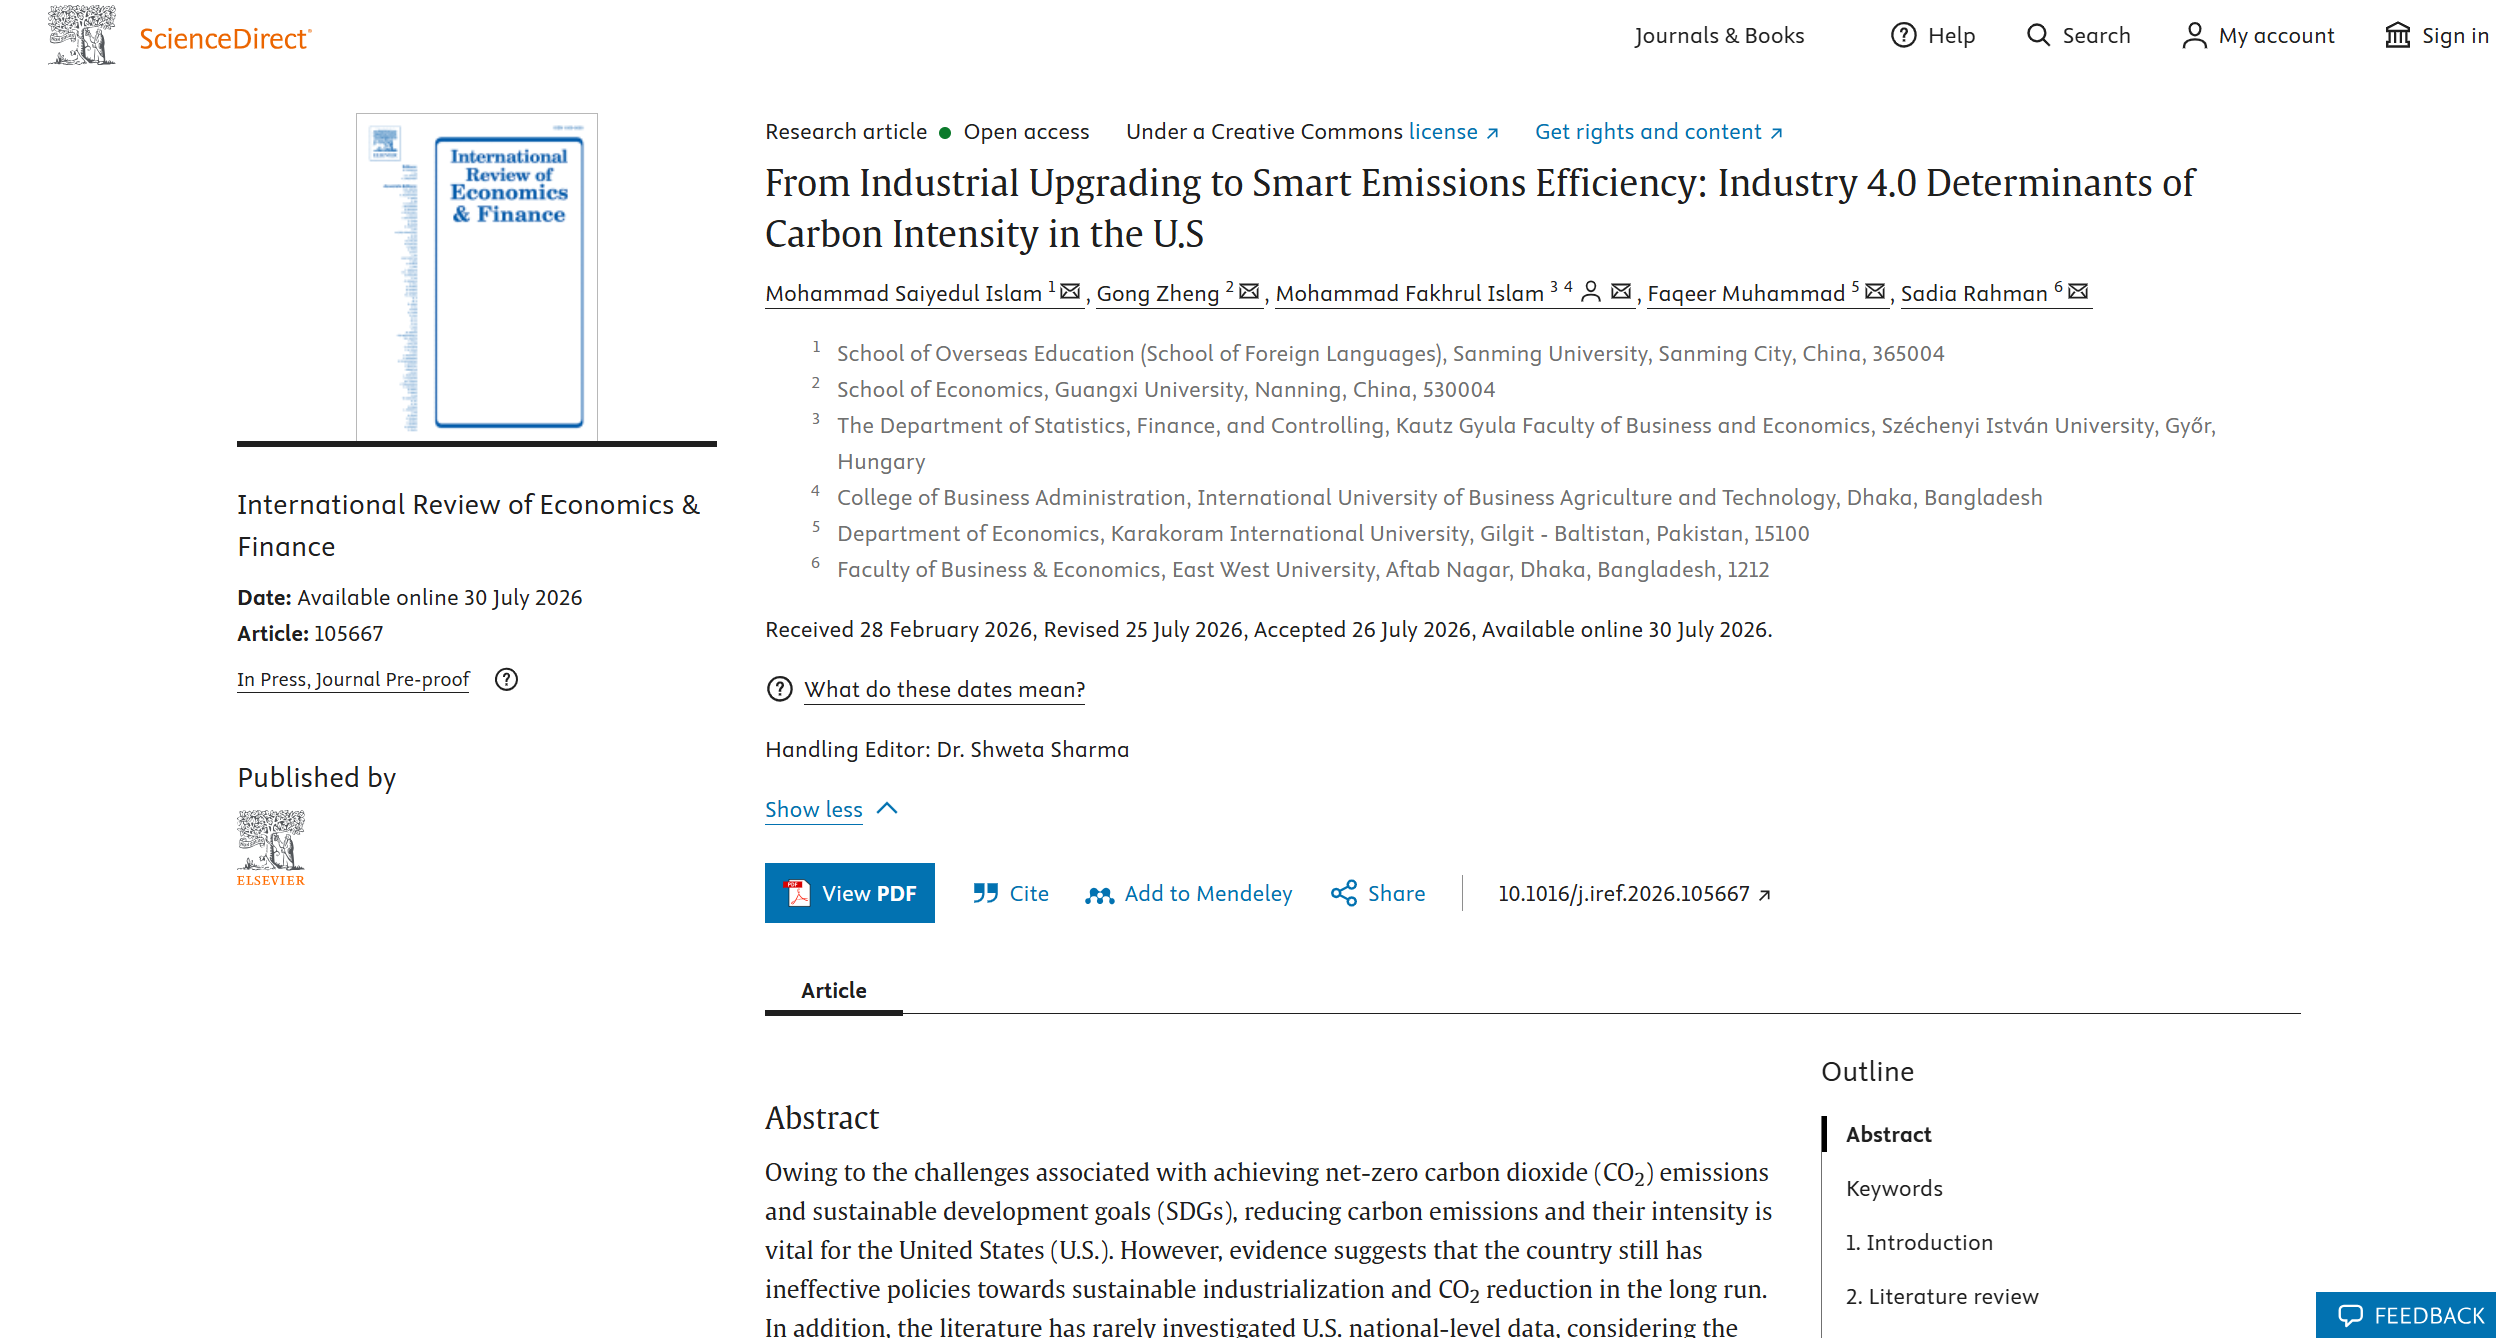Click envelope icon next to Gong Zheng
This screenshot has height=1338, width=2496.
[1249, 291]
